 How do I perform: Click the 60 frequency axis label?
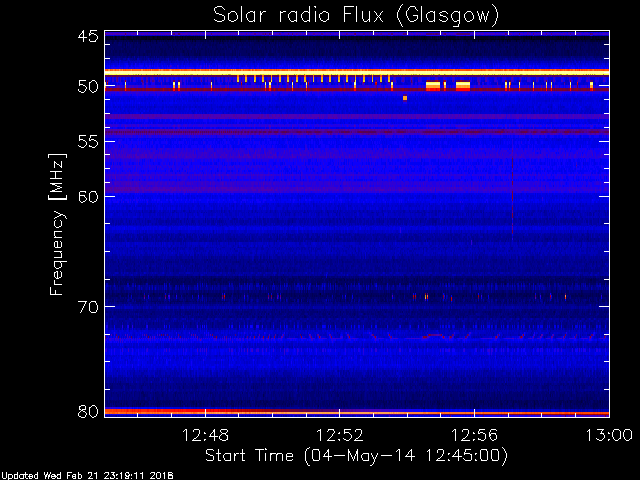tap(88, 196)
